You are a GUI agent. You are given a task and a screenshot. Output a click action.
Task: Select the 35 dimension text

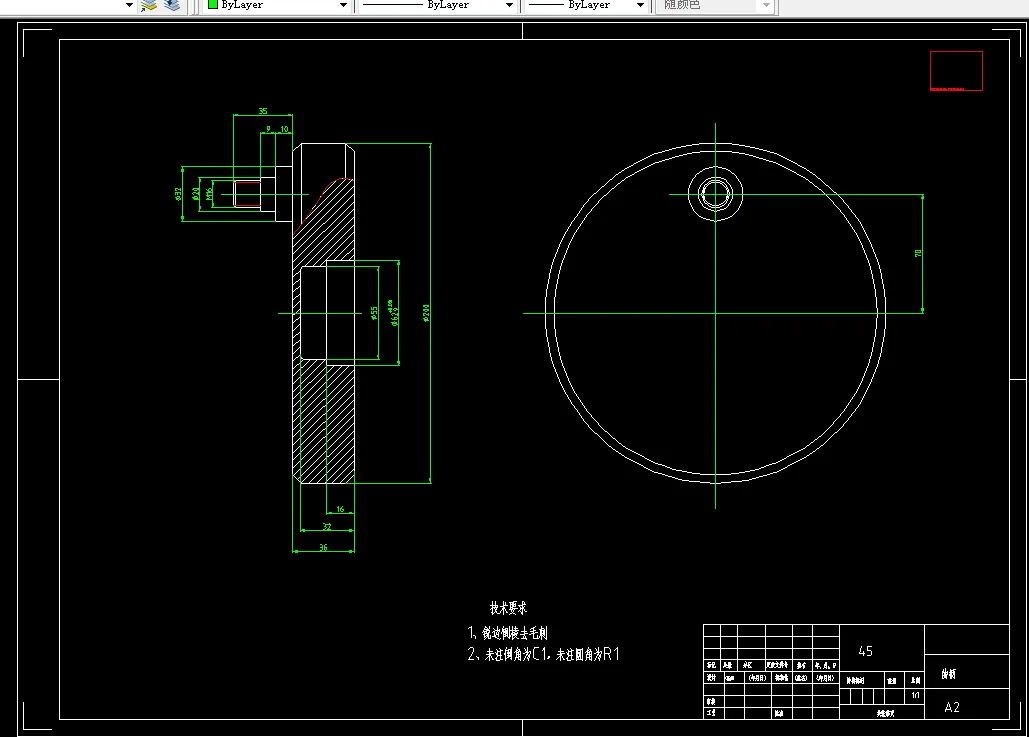click(x=263, y=111)
